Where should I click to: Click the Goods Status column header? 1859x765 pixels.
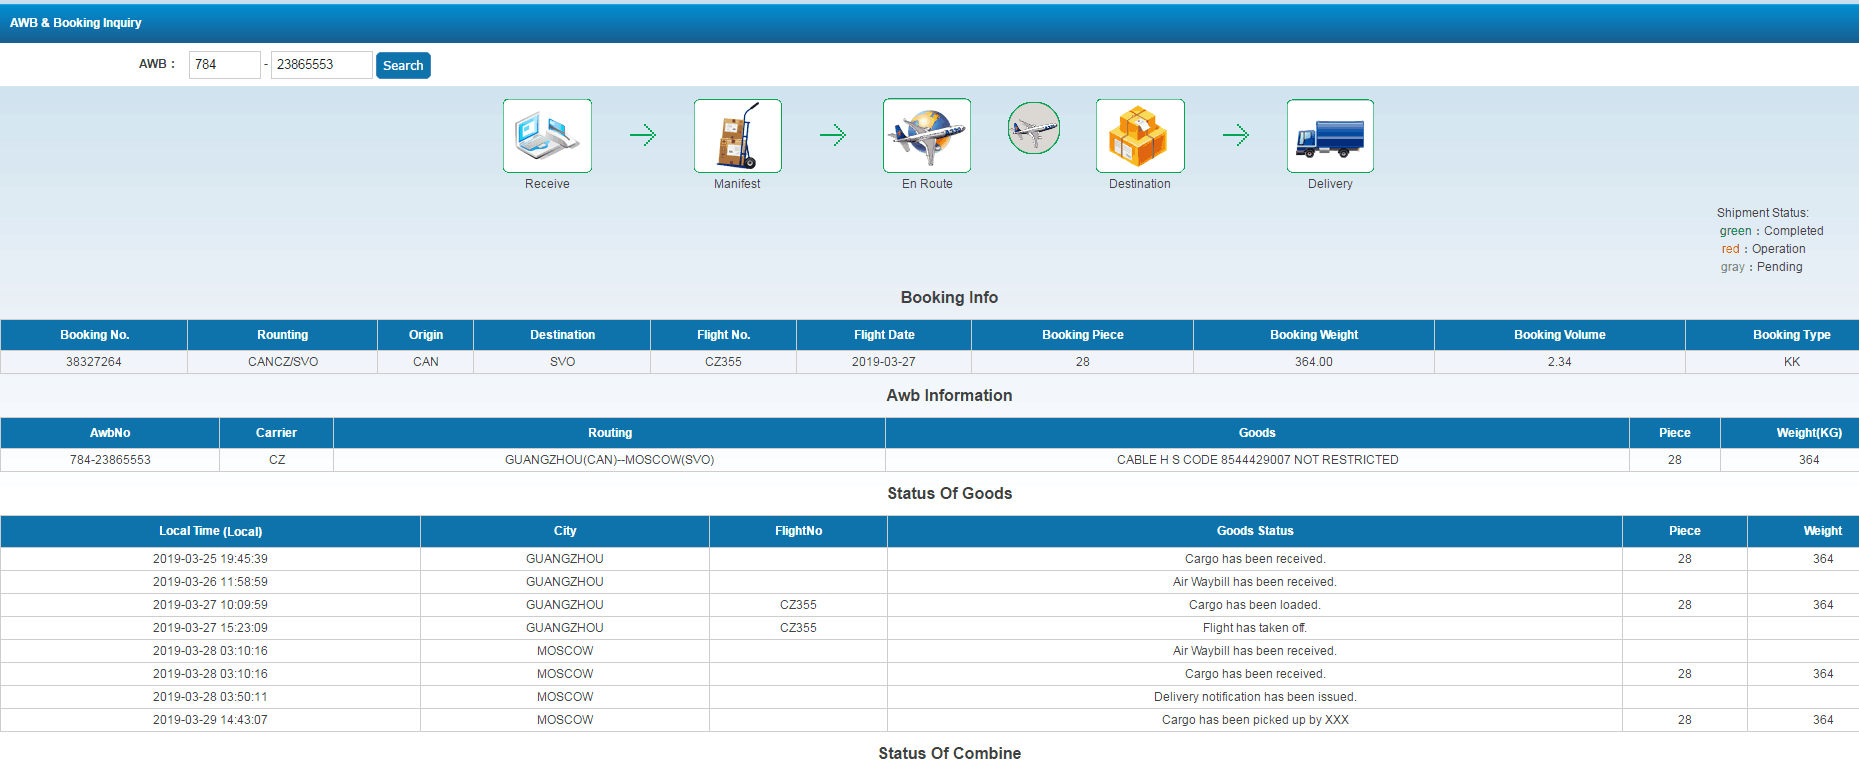(1254, 531)
